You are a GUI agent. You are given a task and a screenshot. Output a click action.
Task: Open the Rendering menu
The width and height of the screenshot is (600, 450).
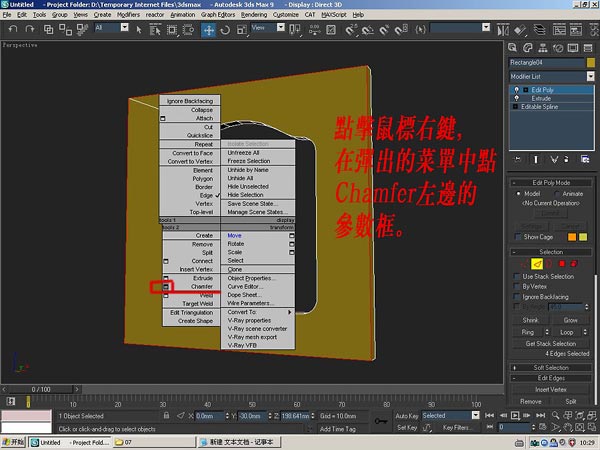point(252,15)
